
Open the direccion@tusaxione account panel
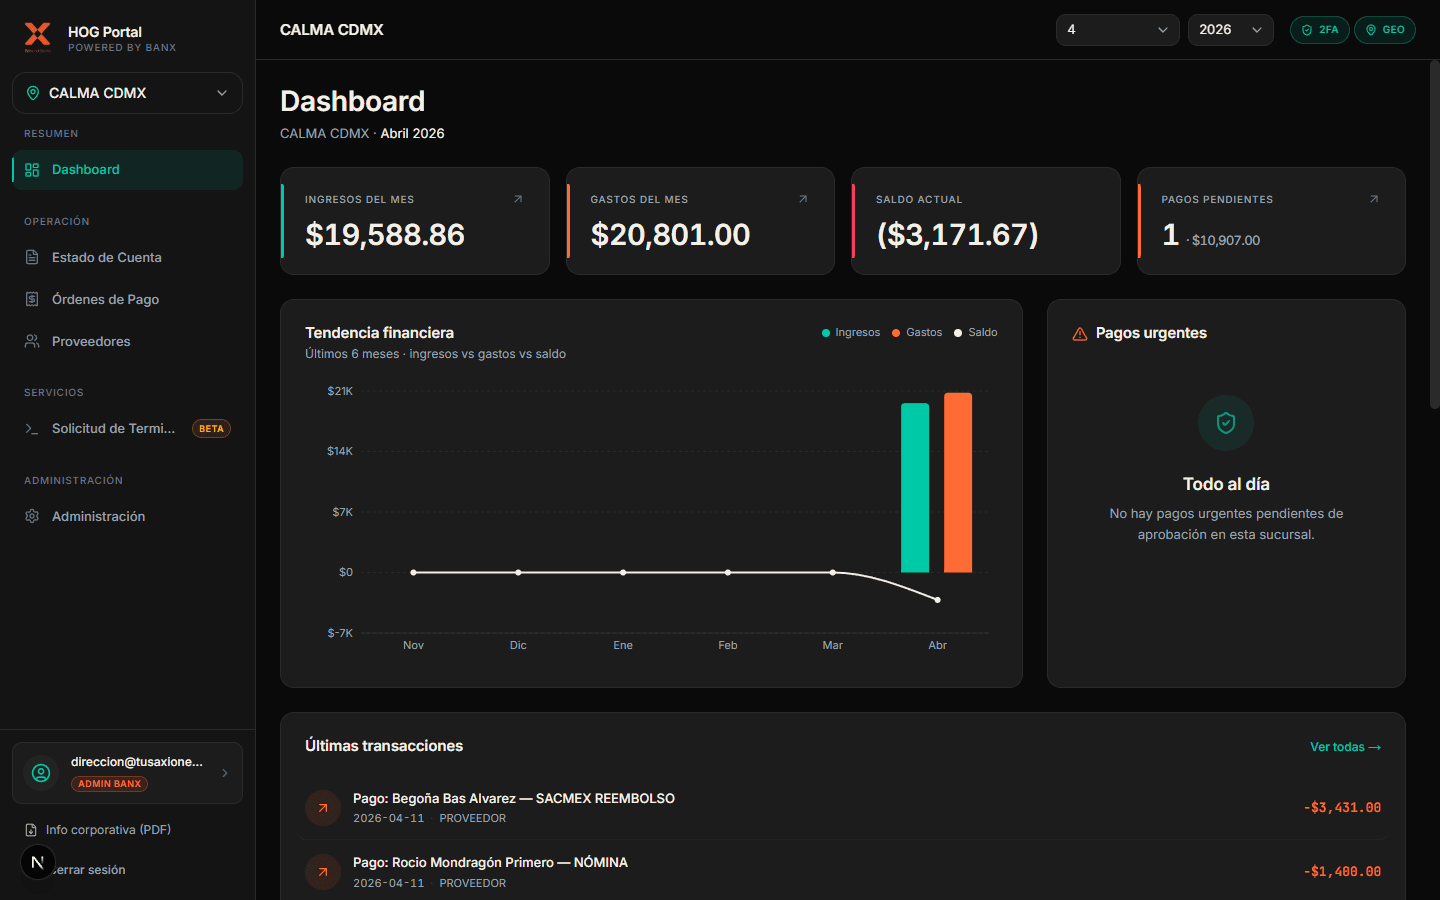click(127, 772)
